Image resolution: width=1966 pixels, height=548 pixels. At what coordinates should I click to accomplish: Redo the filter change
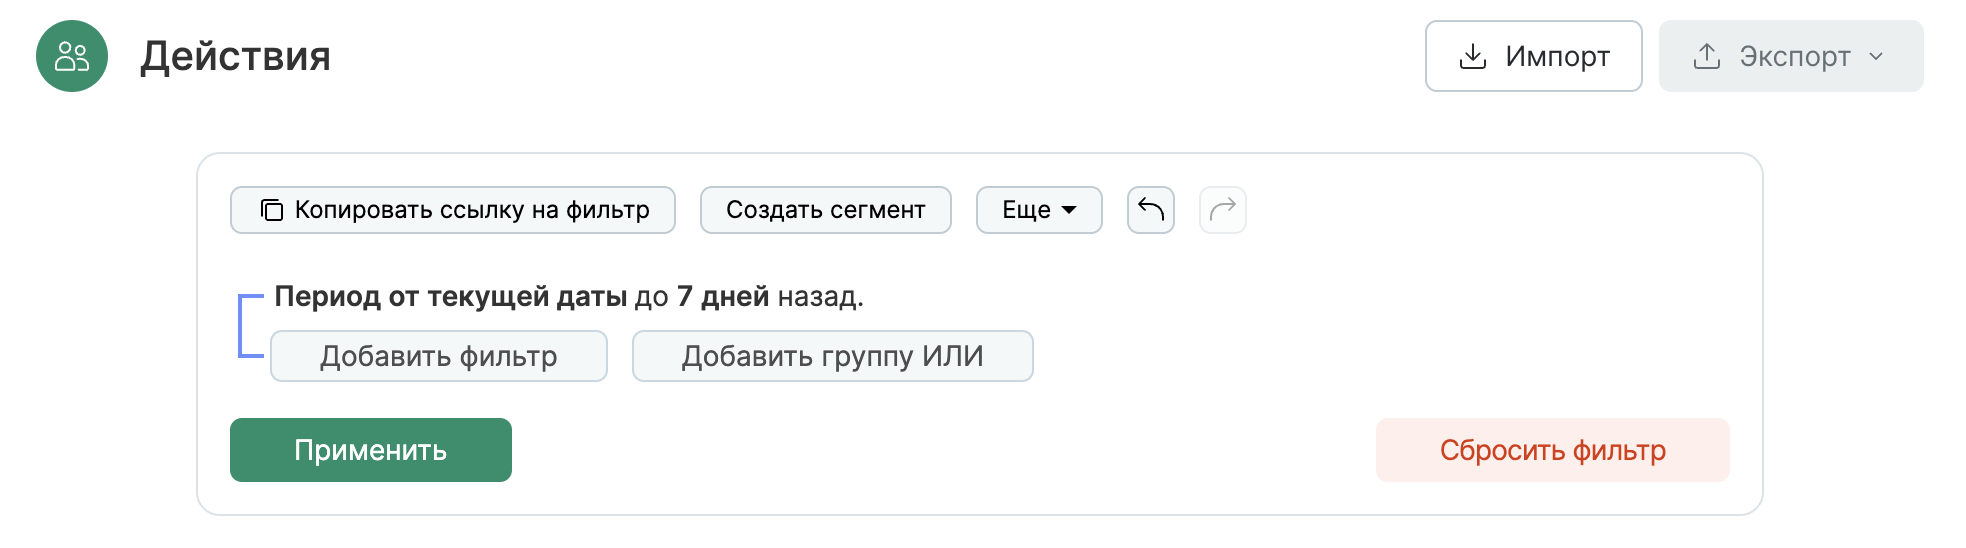click(x=1223, y=210)
